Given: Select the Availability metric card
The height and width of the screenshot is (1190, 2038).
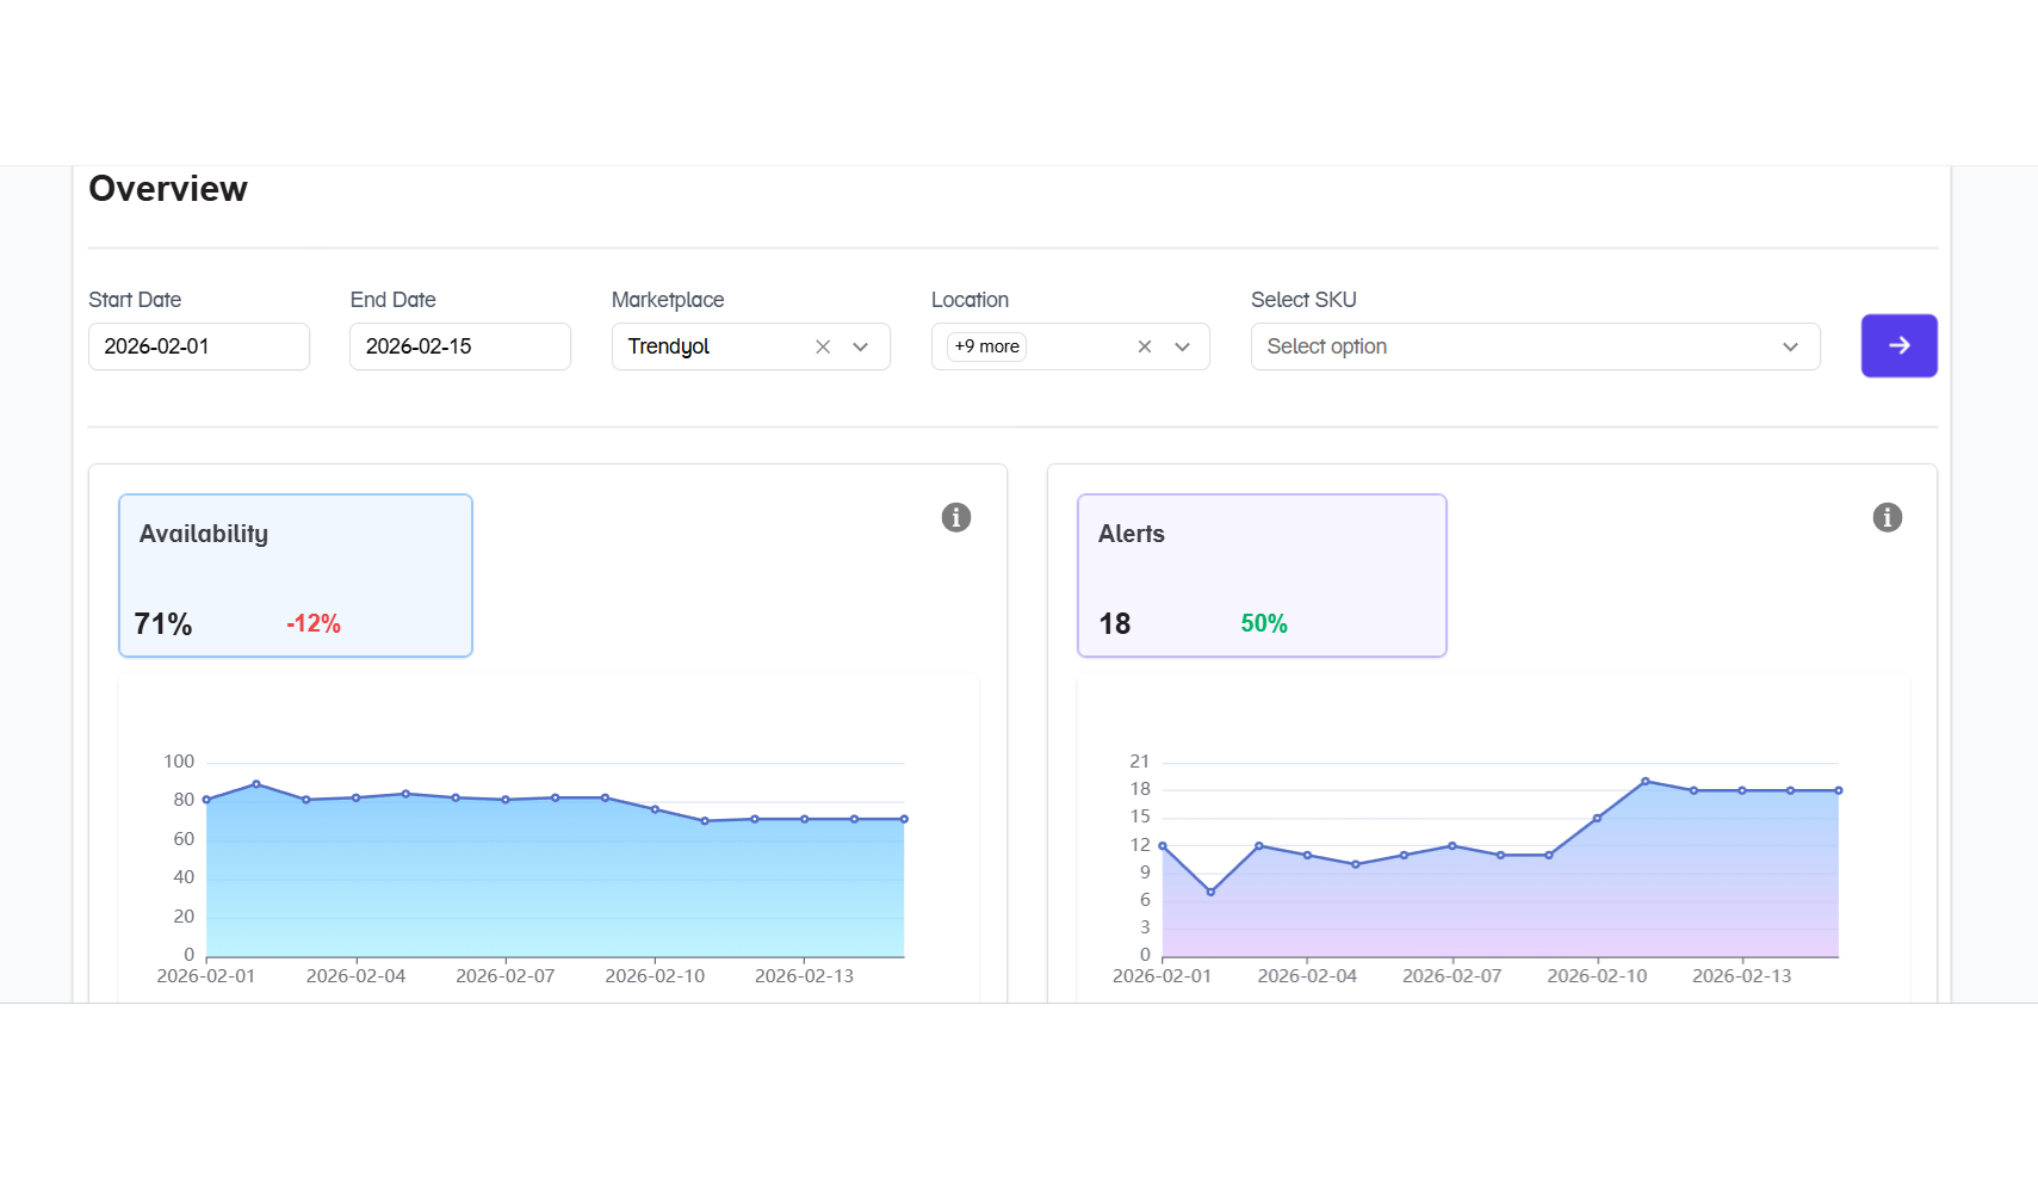Looking at the screenshot, I should pyautogui.click(x=295, y=575).
